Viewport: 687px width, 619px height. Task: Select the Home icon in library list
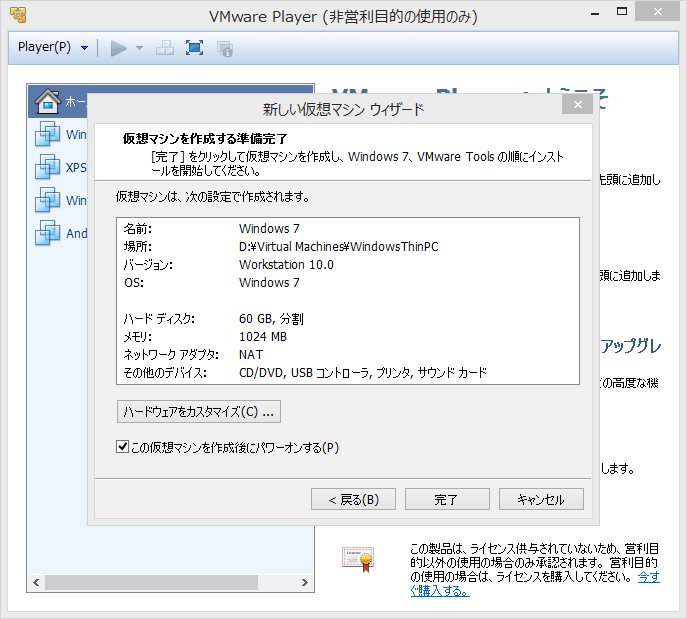(47, 101)
